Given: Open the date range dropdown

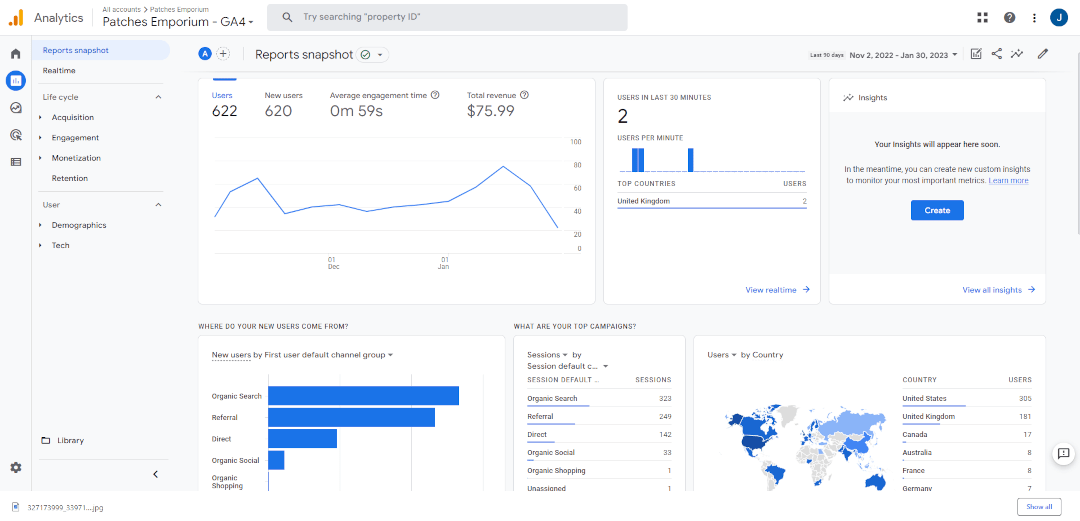Looking at the screenshot, I should tap(903, 54).
